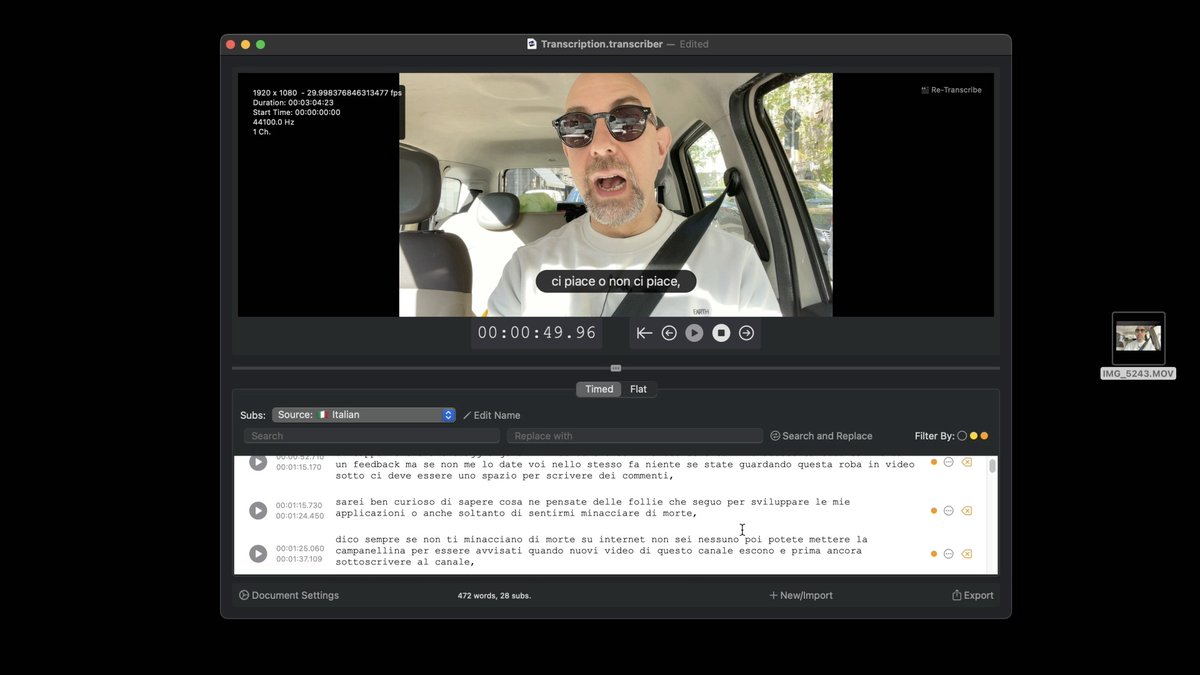
Task: Play subtitle ending at 00:01:15.170
Action: tap(258, 462)
